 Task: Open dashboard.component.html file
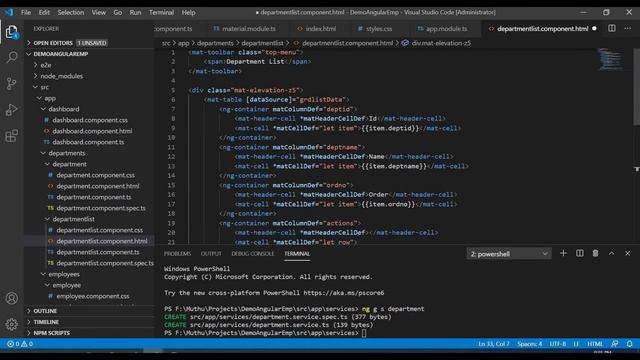(x=92, y=131)
